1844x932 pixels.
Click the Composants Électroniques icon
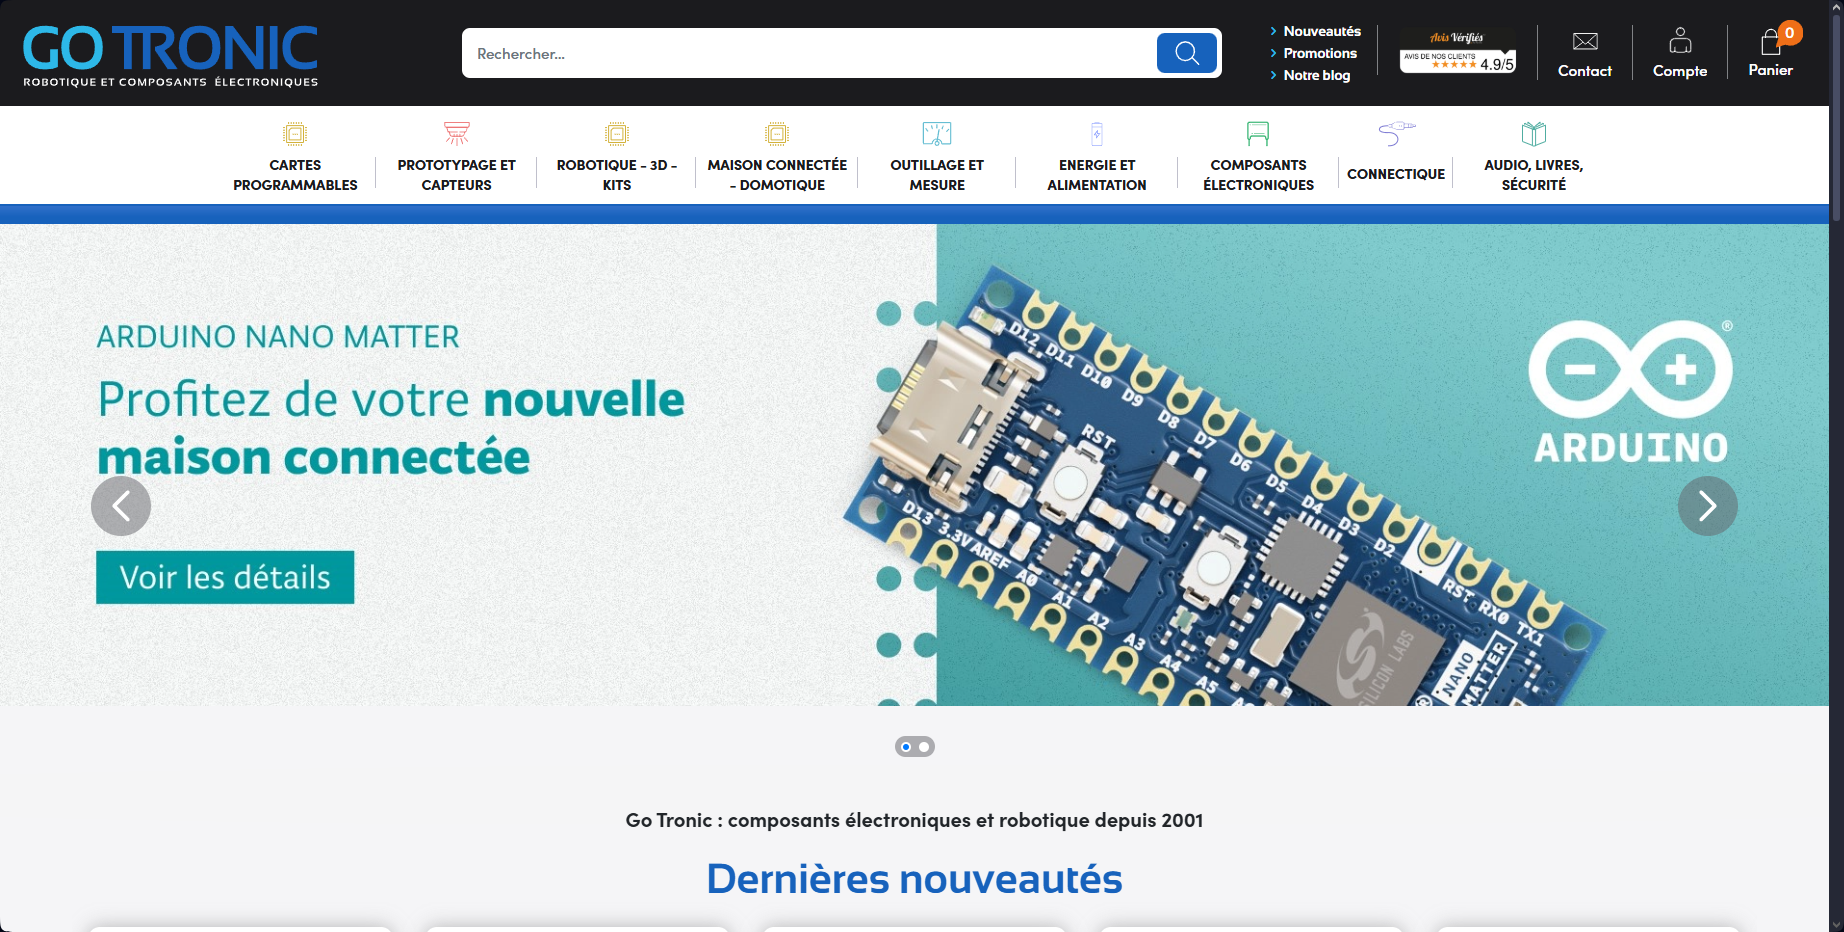tap(1258, 133)
